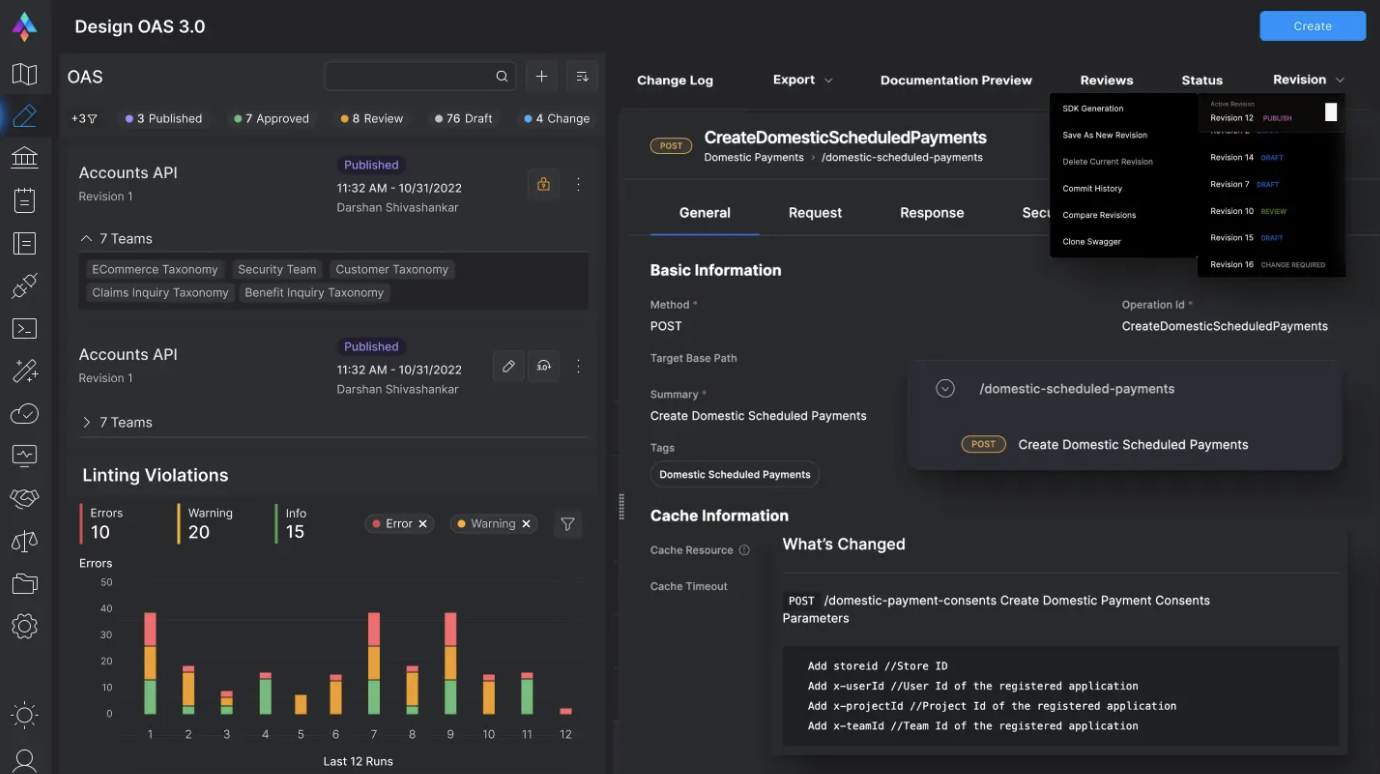
Task: Open the terminal console icon in sidebar
Action: click(25, 329)
